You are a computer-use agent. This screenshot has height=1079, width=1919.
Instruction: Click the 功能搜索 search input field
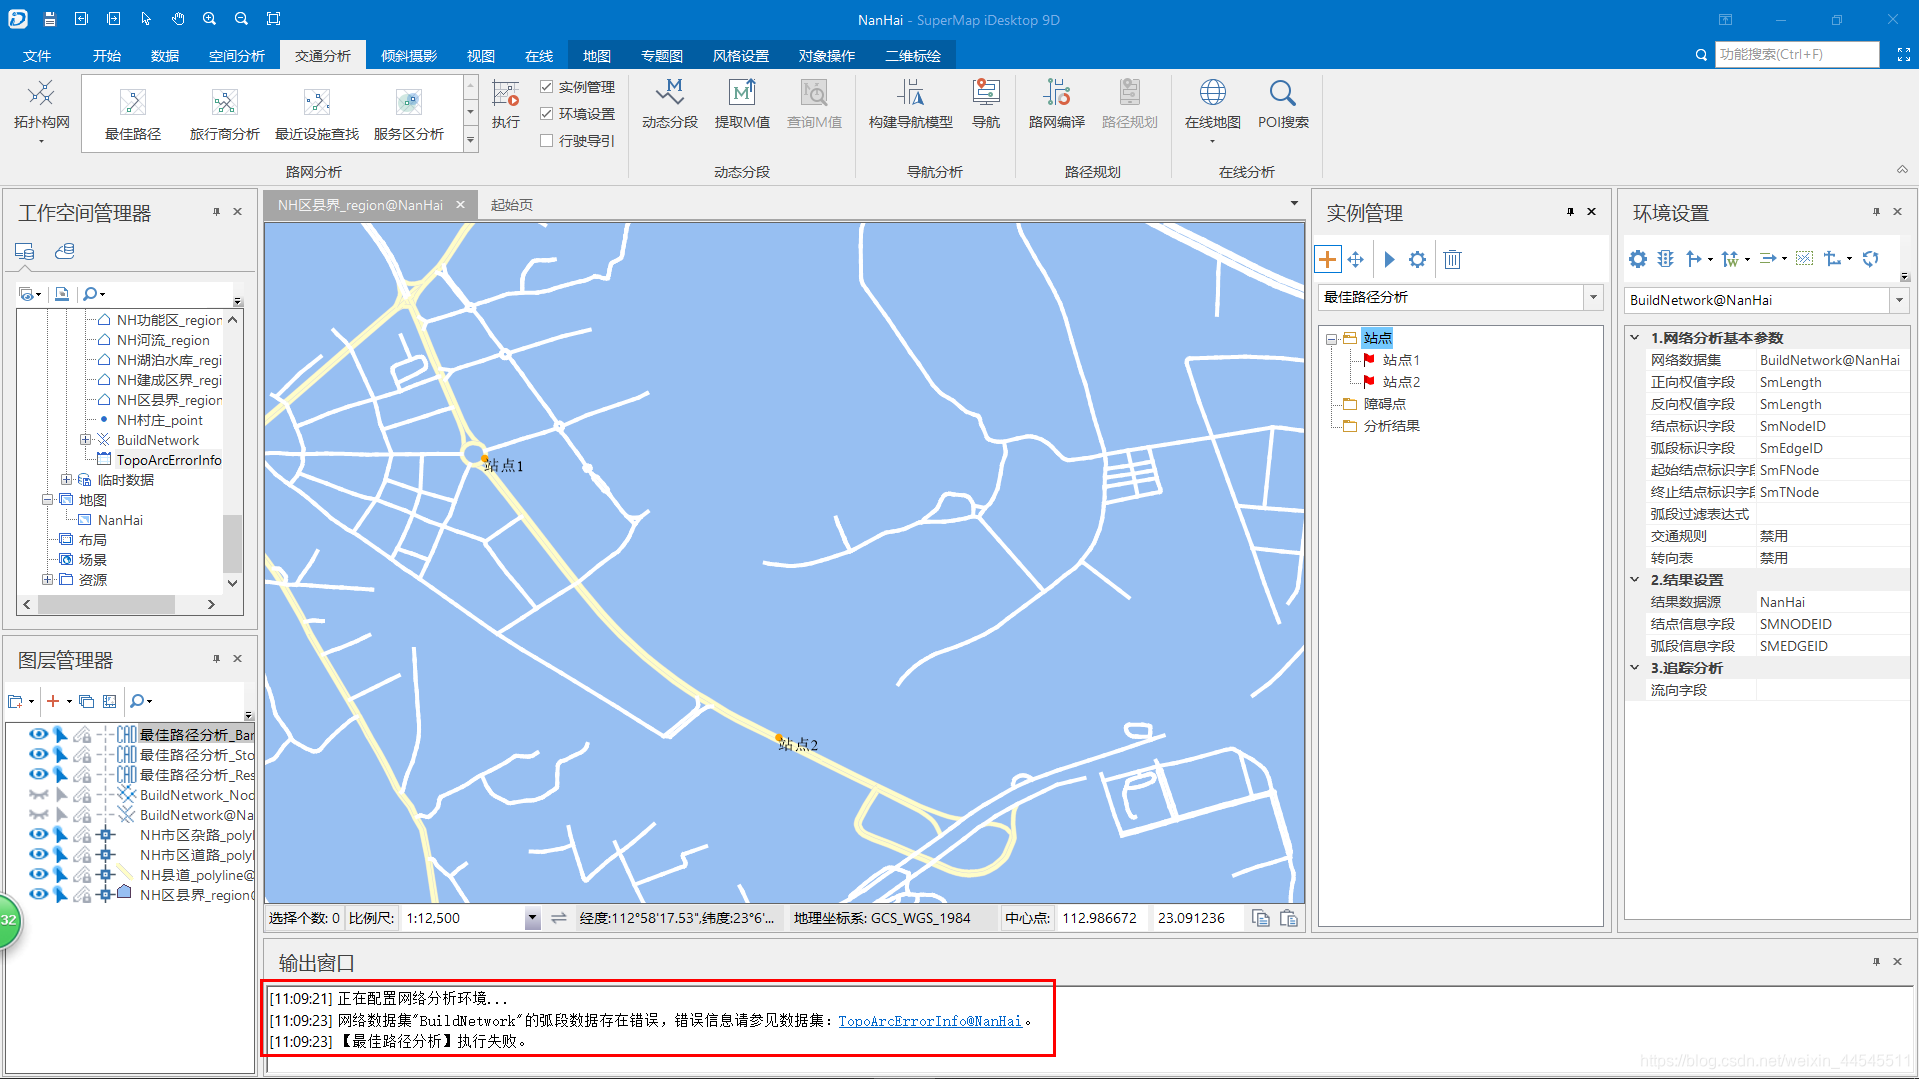(1796, 55)
